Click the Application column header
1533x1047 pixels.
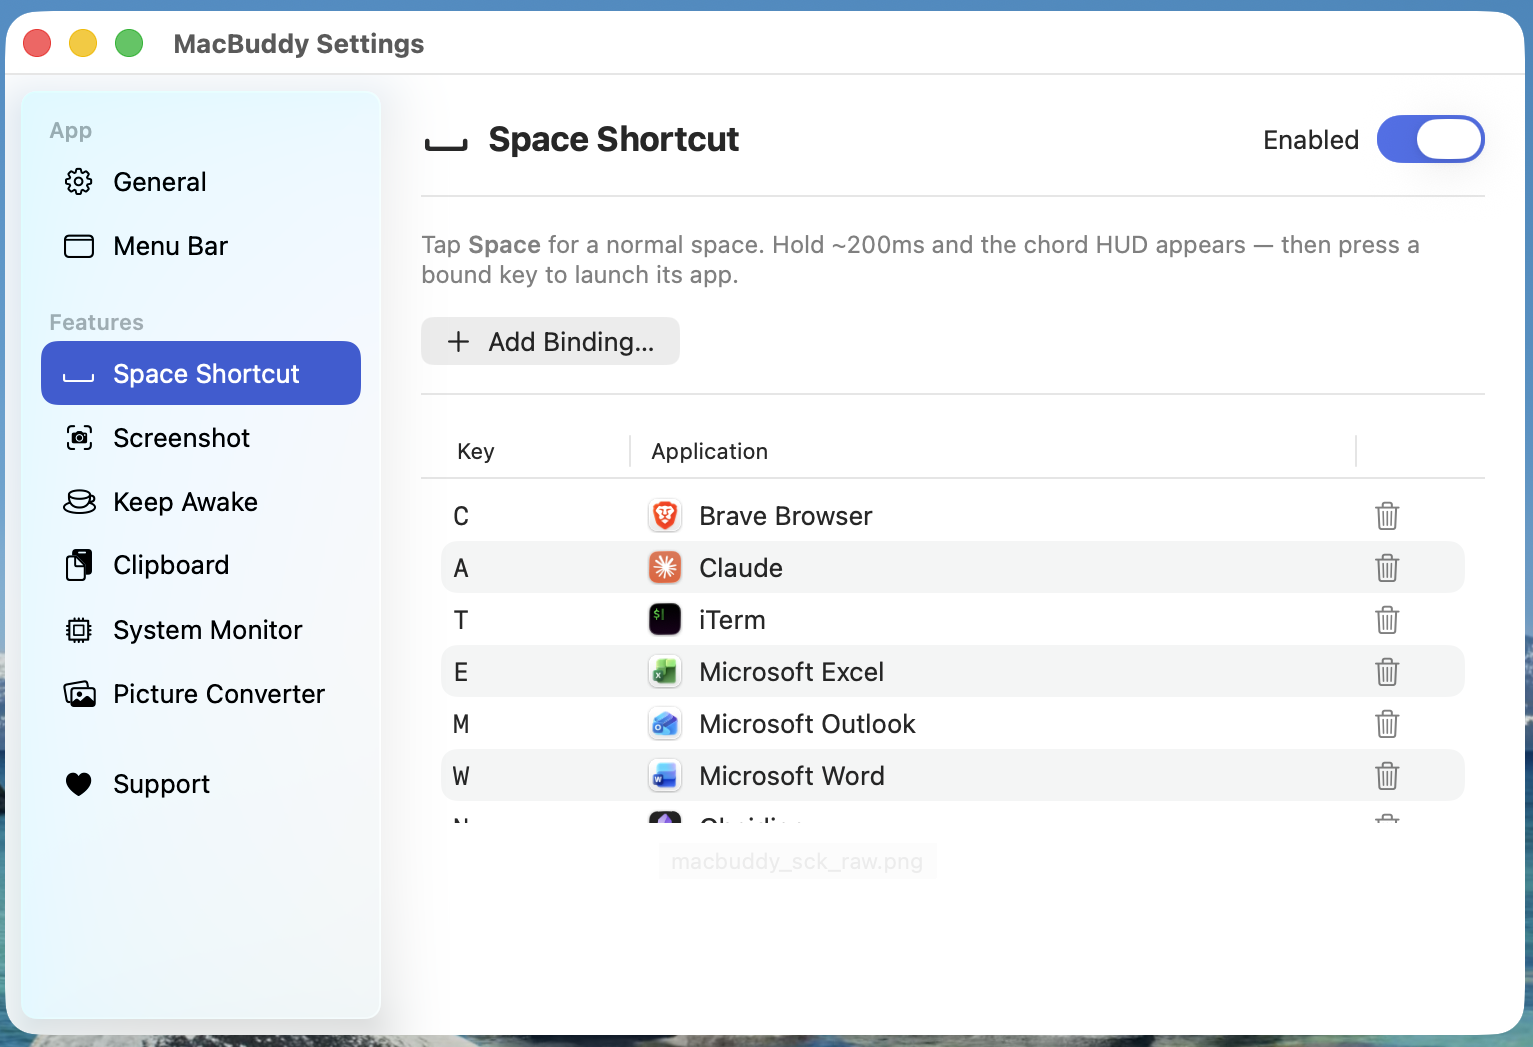[x=709, y=451]
